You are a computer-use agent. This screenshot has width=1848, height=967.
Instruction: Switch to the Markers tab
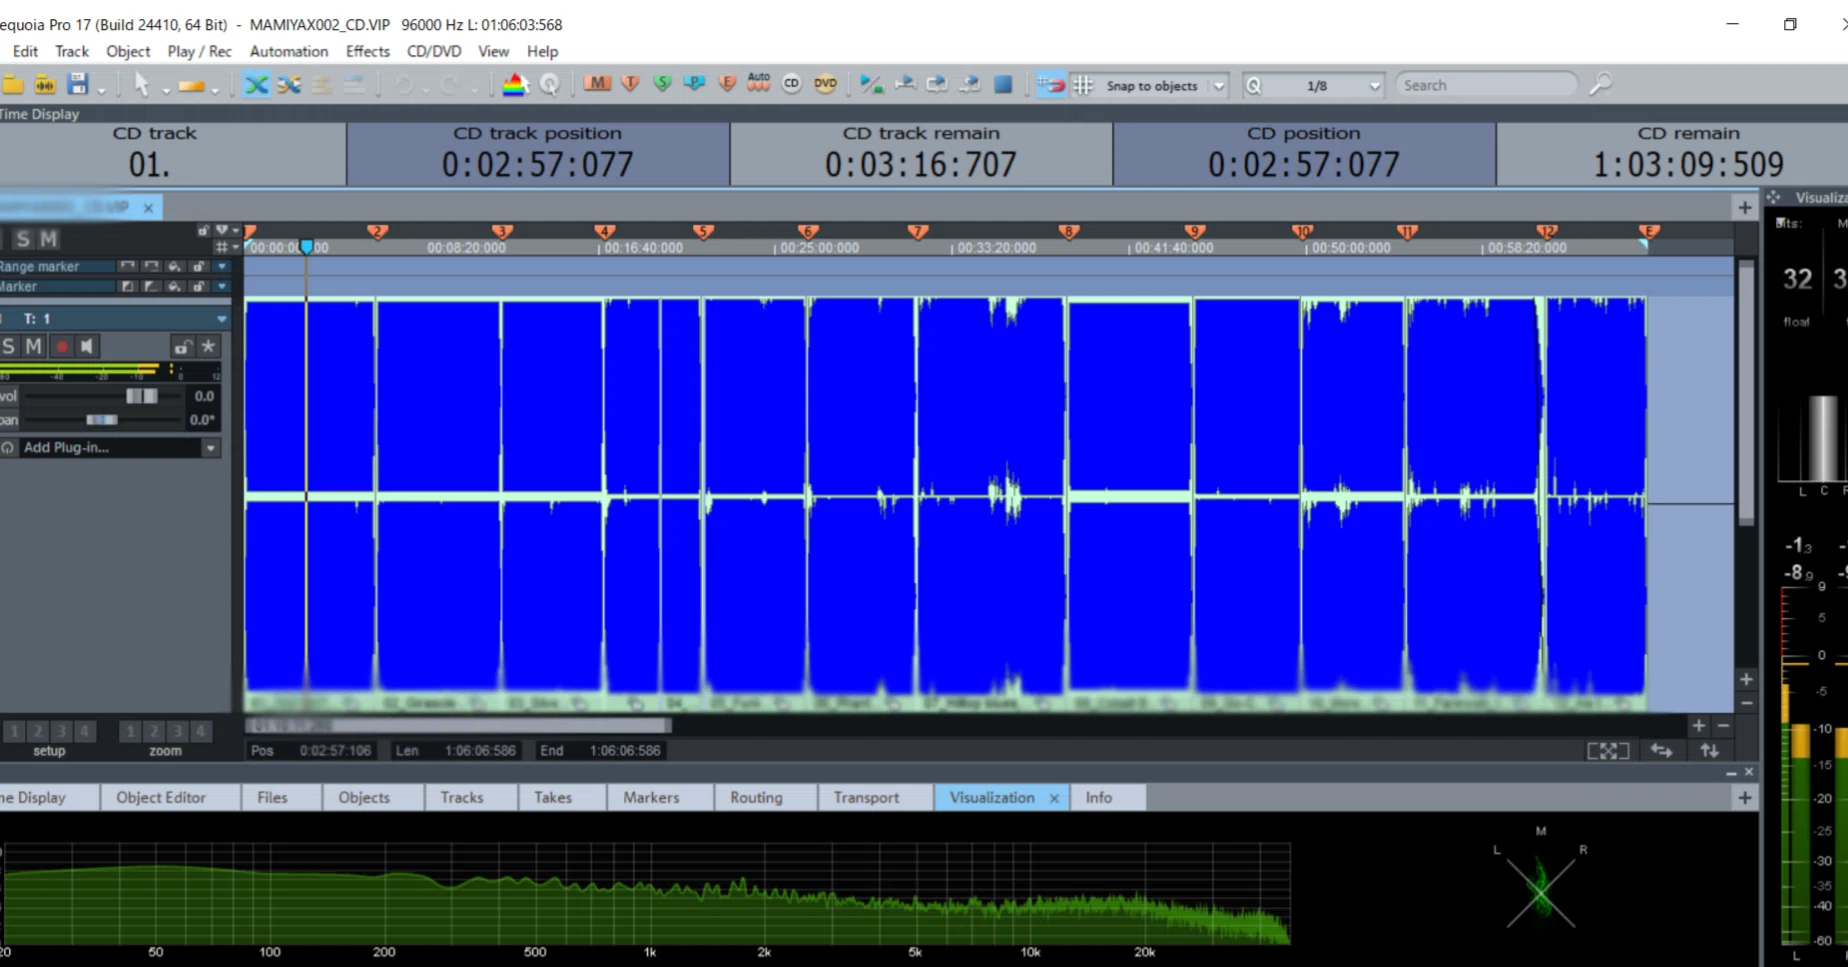(651, 797)
